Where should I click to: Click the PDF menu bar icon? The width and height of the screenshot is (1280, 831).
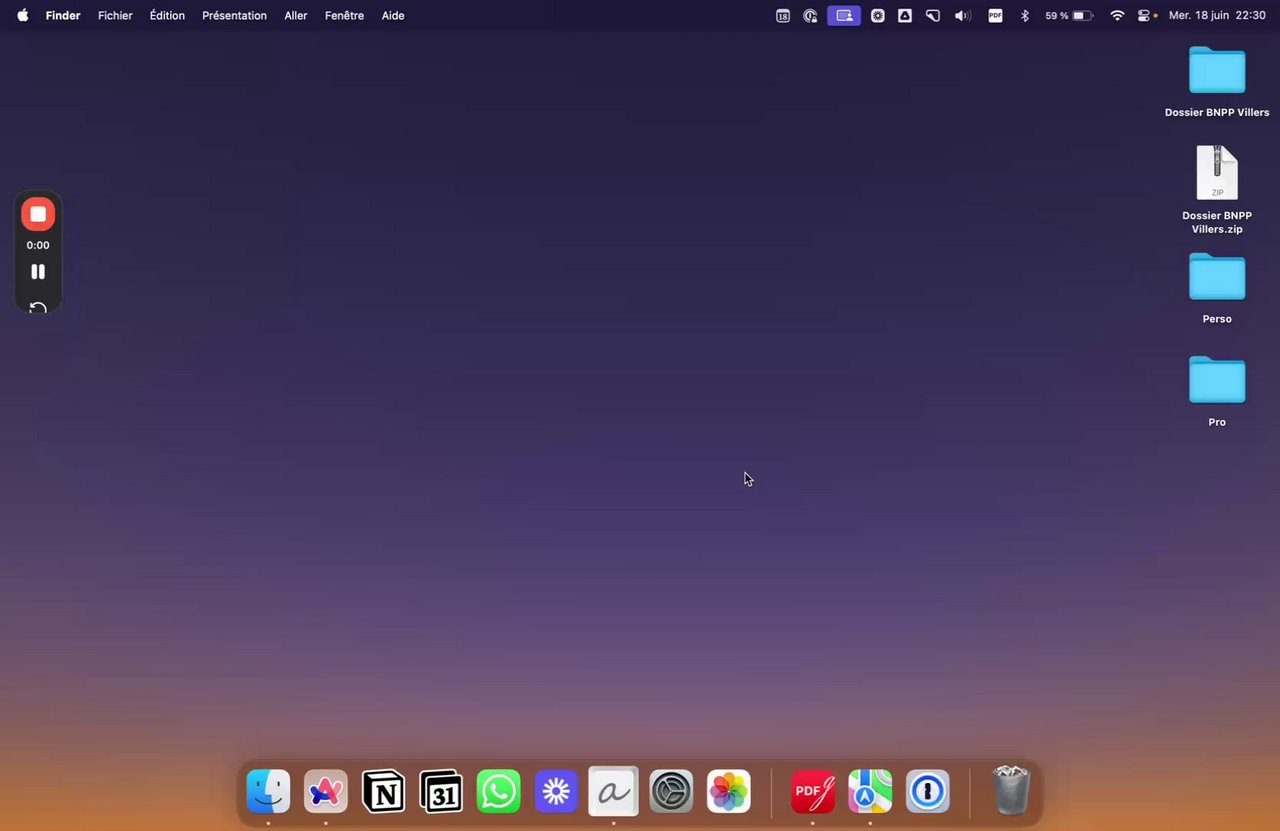995,16
